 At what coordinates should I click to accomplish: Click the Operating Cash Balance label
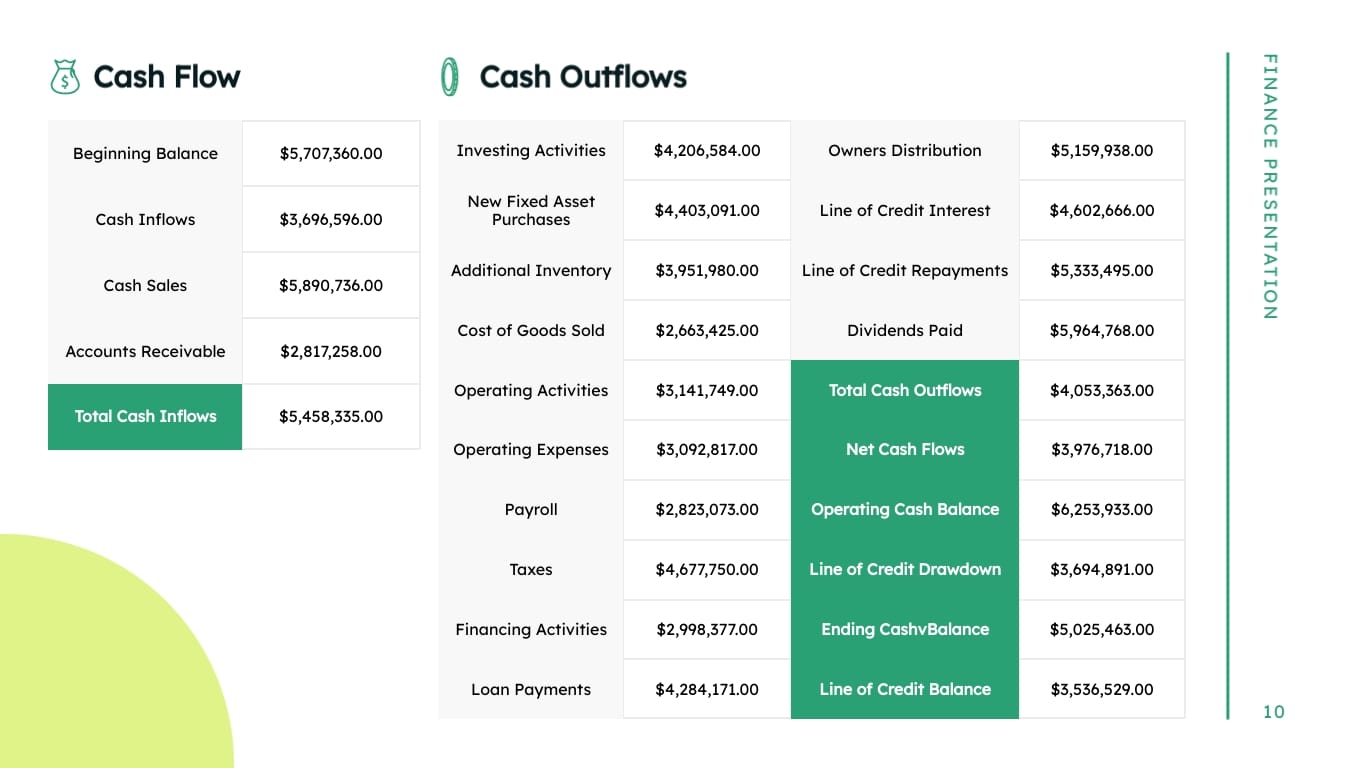coord(905,510)
